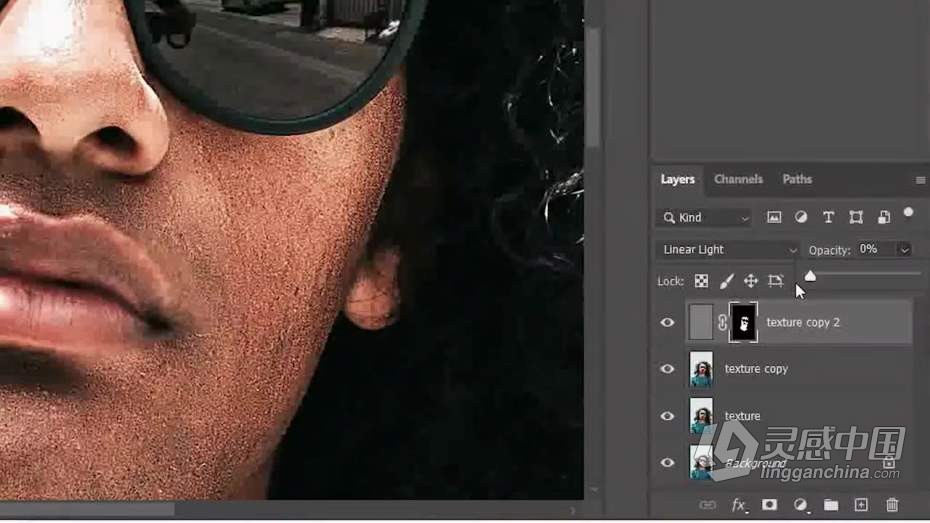The height and width of the screenshot is (523, 930).
Task: Filter layers by type layer icon
Action: (x=828, y=218)
